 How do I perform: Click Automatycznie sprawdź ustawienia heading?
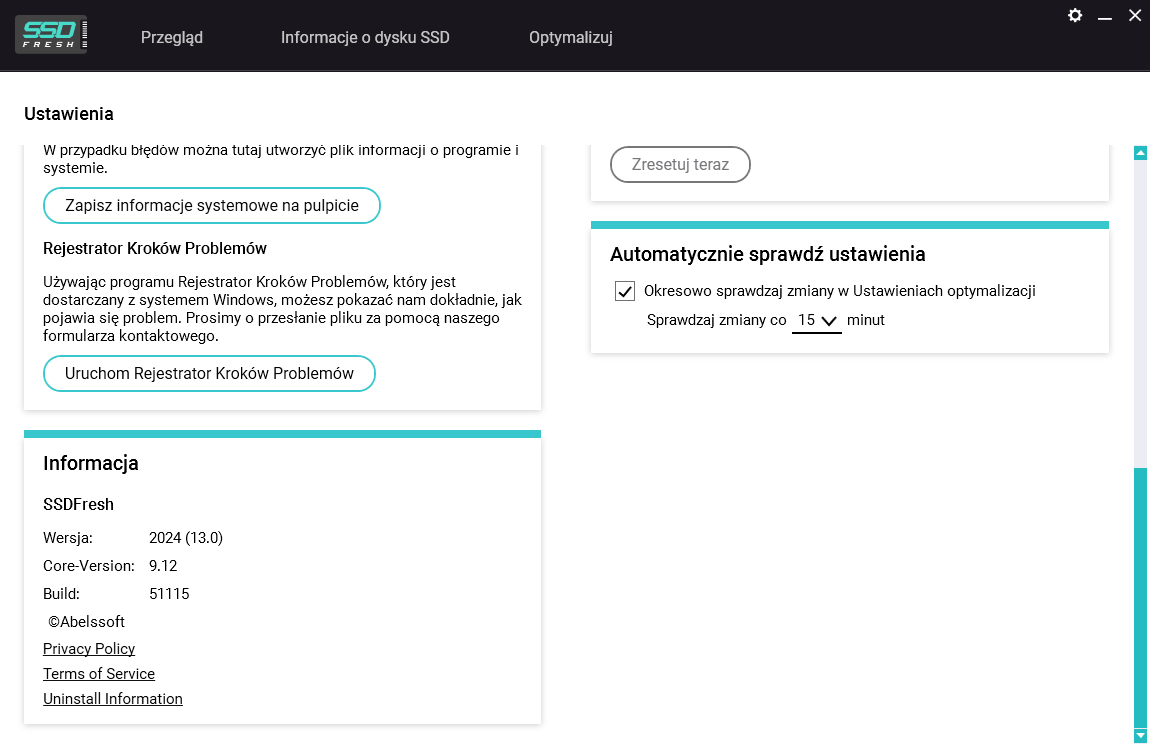[768, 254]
